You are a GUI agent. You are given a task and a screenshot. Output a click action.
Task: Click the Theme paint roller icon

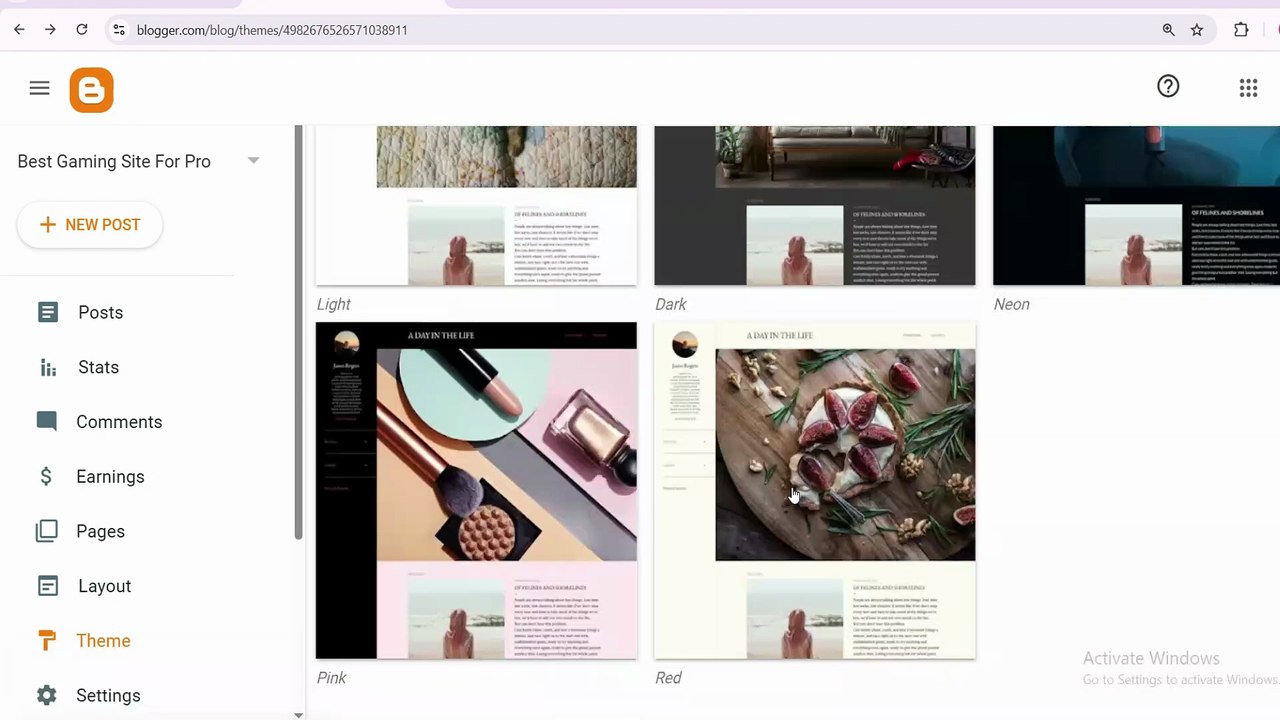[47, 641]
